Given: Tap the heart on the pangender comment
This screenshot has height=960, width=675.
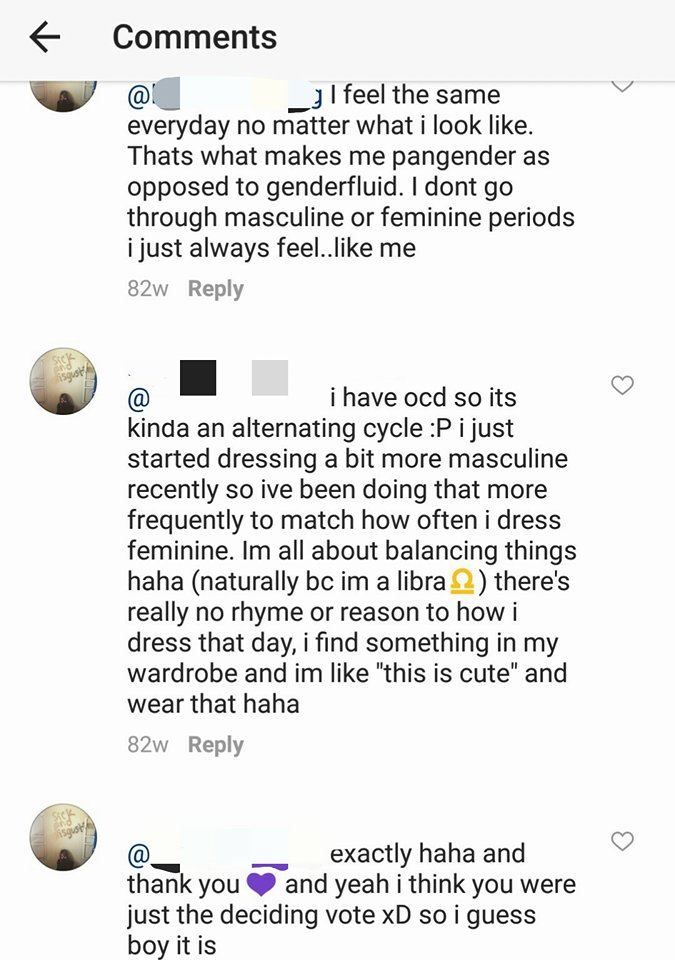Looking at the screenshot, I should (622, 86).
